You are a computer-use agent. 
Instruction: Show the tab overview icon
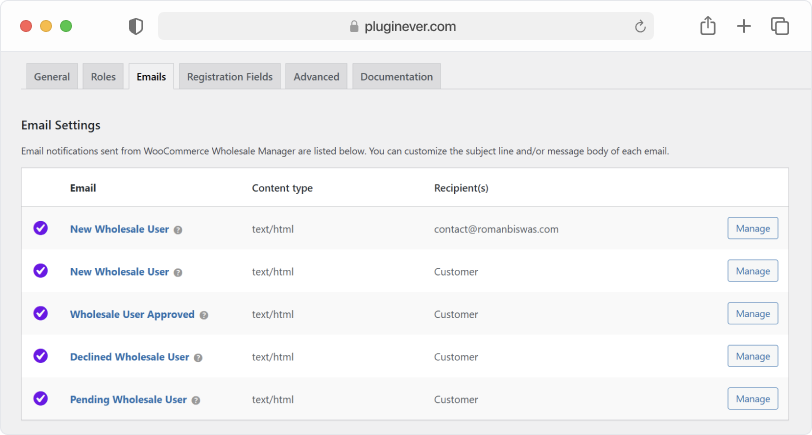(x=780, y=27)
